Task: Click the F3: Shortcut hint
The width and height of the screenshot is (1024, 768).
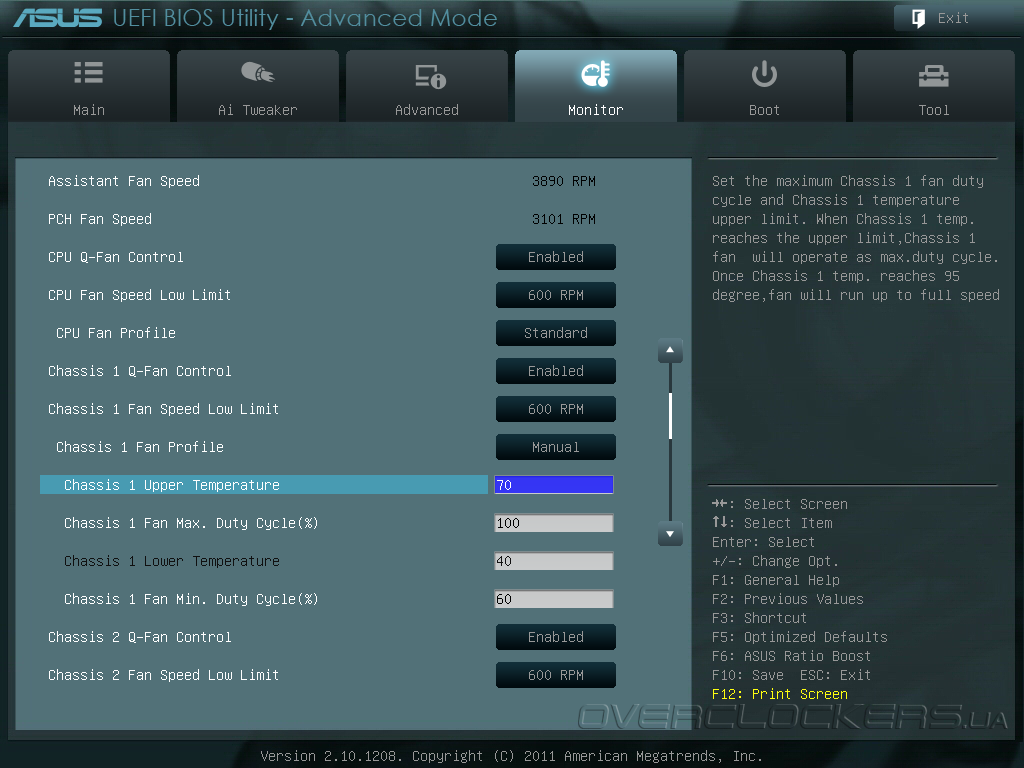Action: (x=760, y=618)
